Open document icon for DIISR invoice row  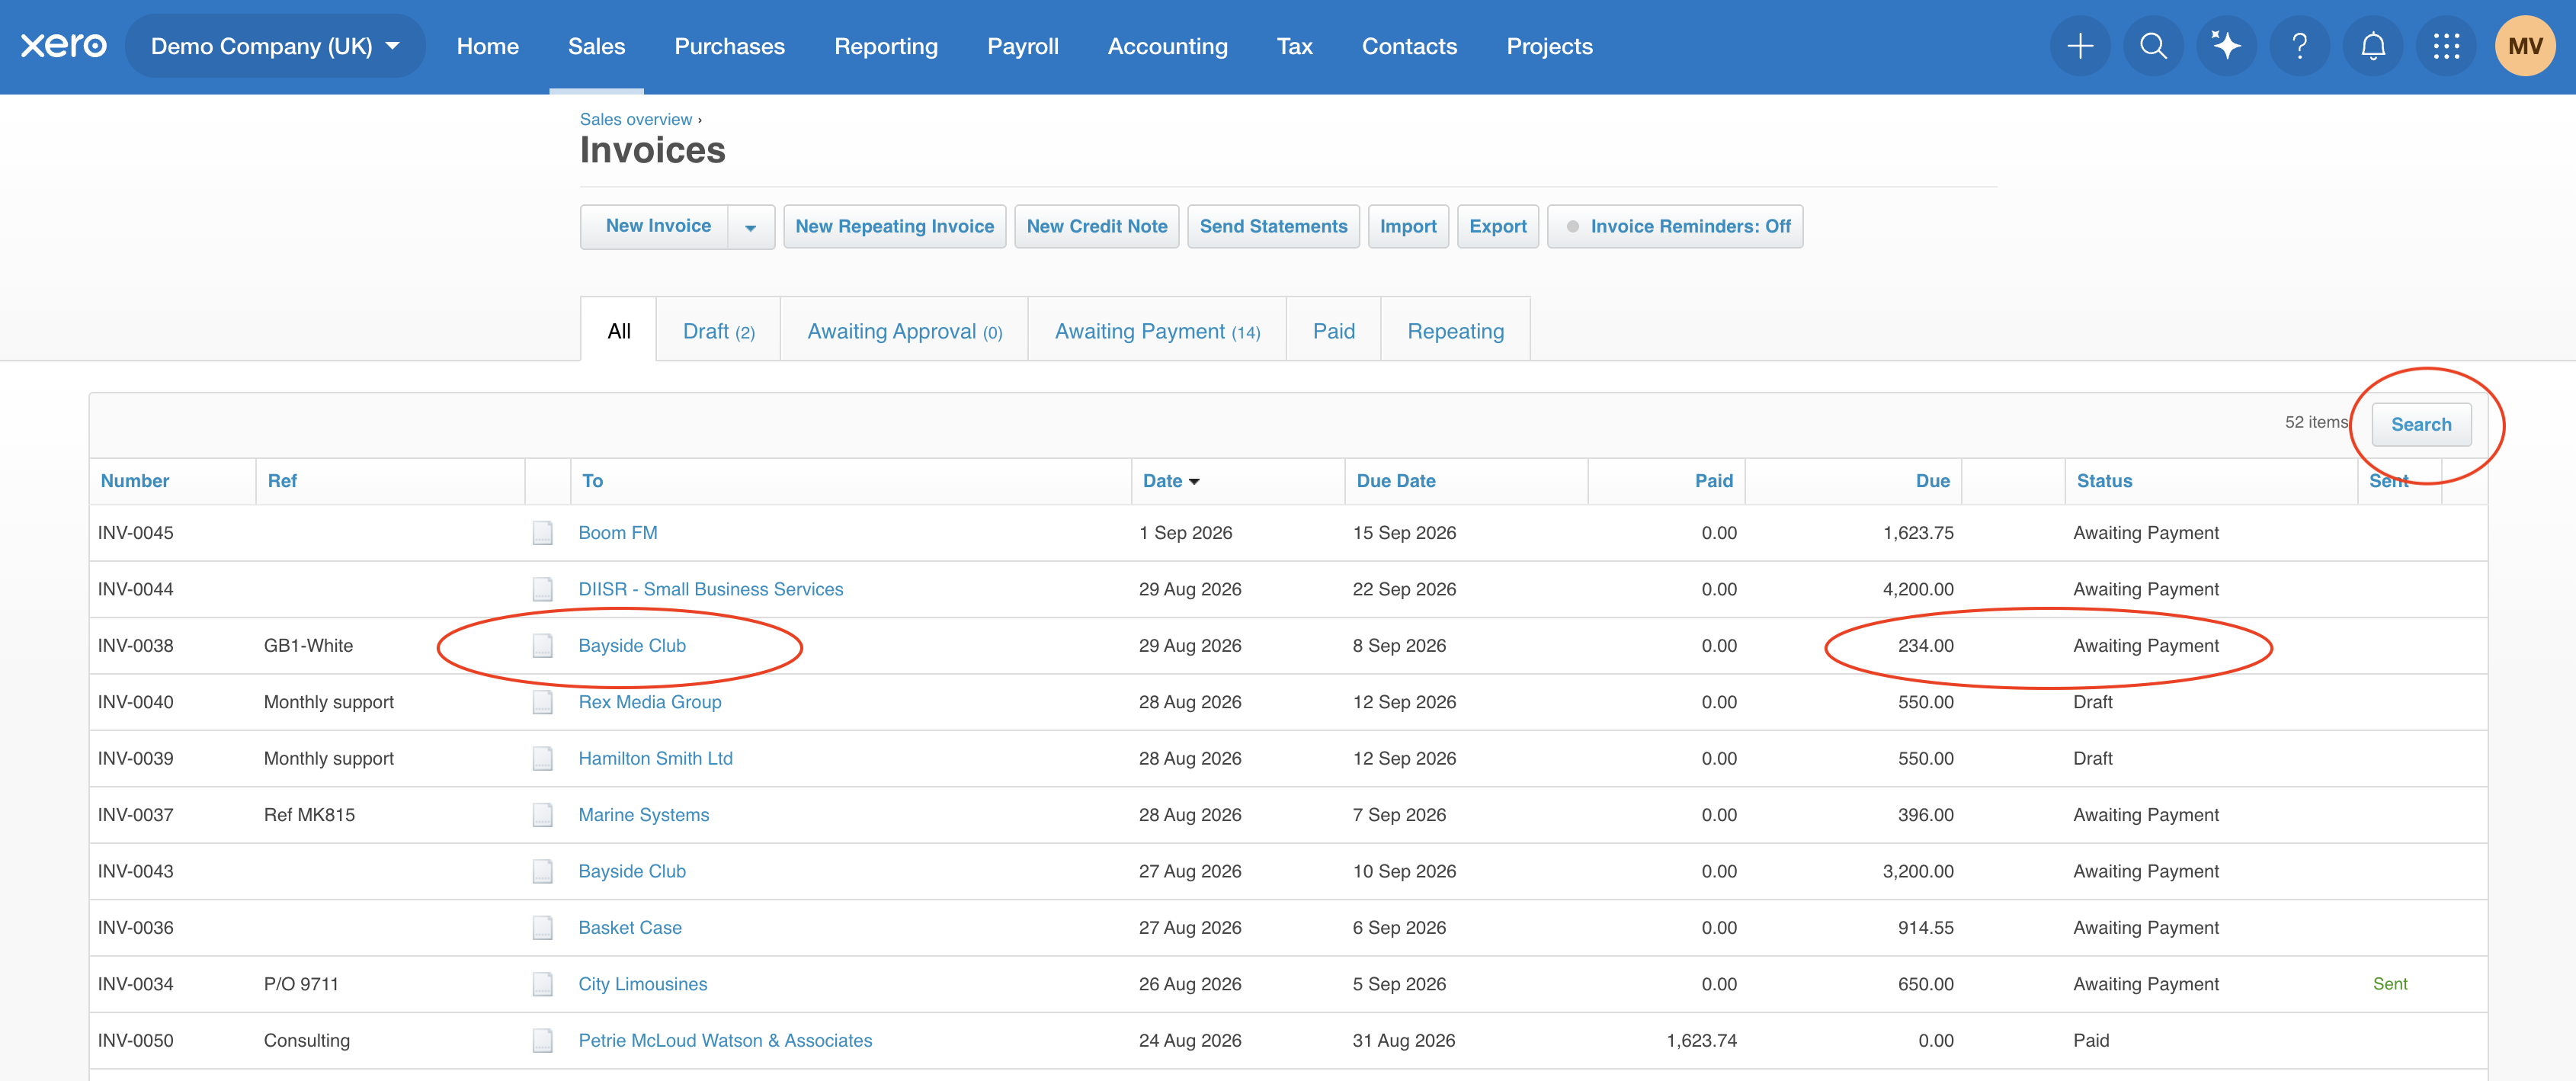[542, 589]
